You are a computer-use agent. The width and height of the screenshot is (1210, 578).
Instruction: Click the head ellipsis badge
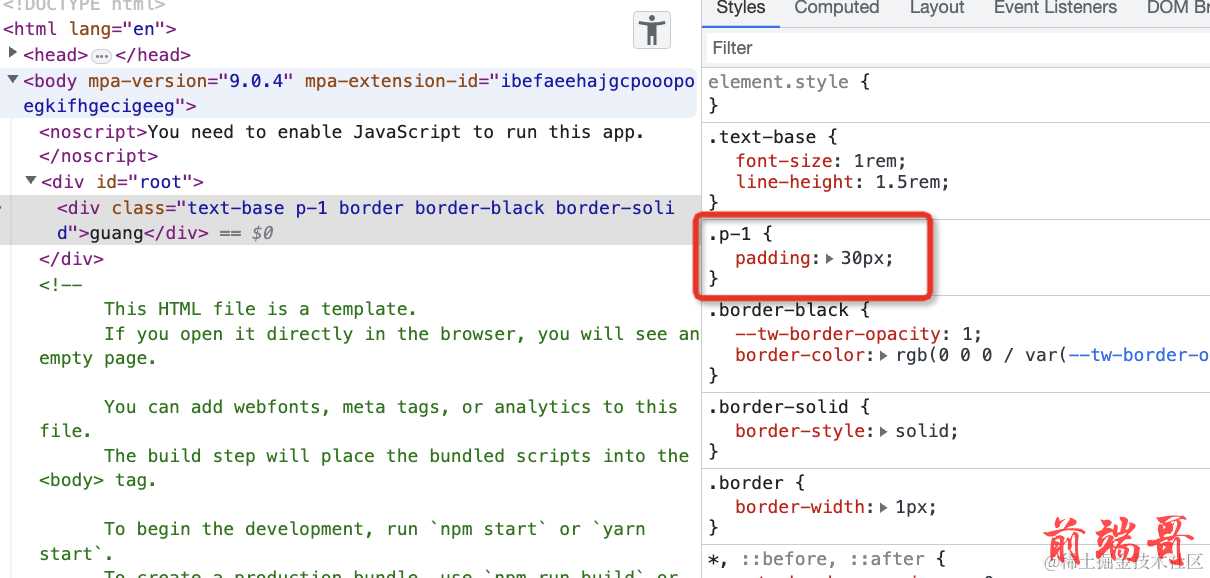[x=102, y=56]
